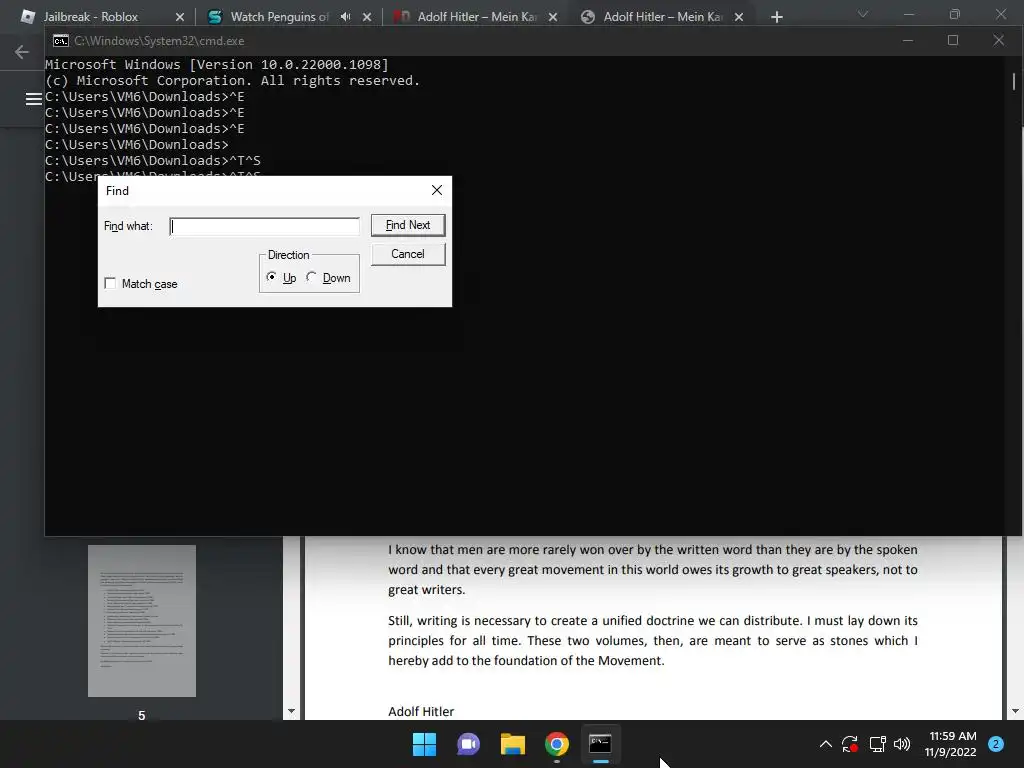Open a new browser tab
Viewport: 1024px width, 768px height.
776,17
